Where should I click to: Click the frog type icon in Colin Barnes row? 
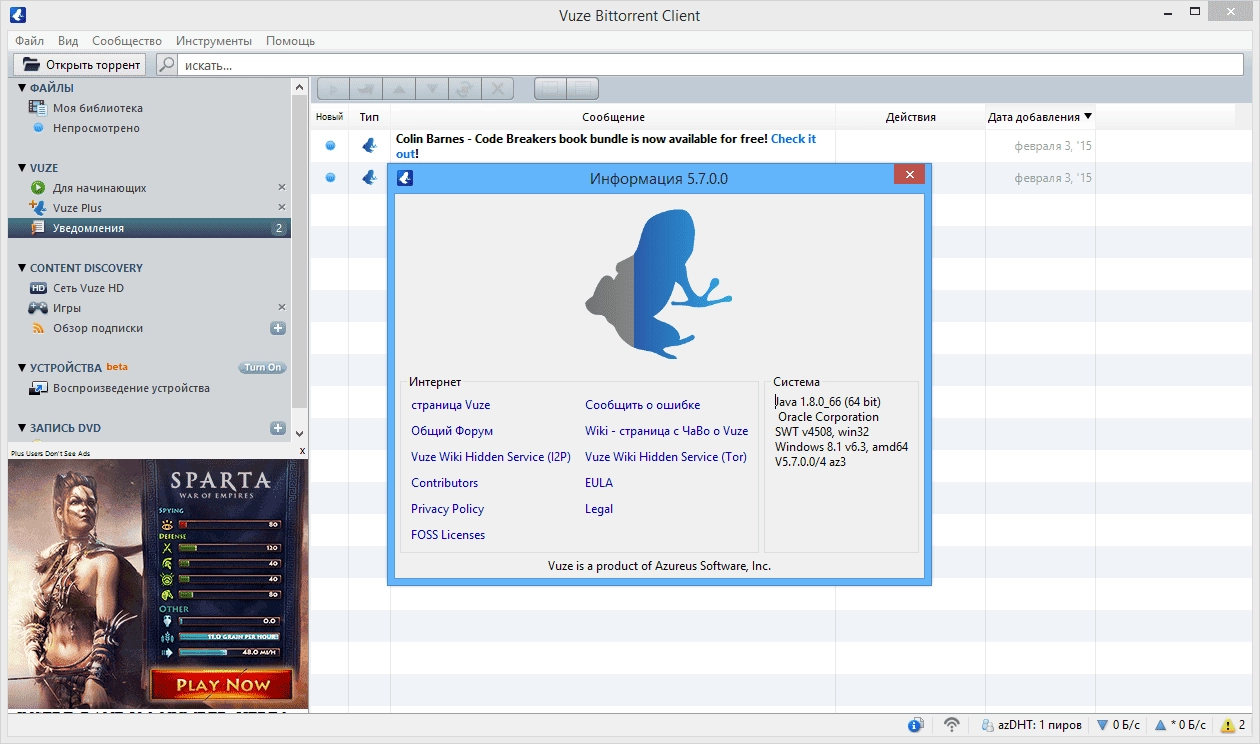click(369, 145)
